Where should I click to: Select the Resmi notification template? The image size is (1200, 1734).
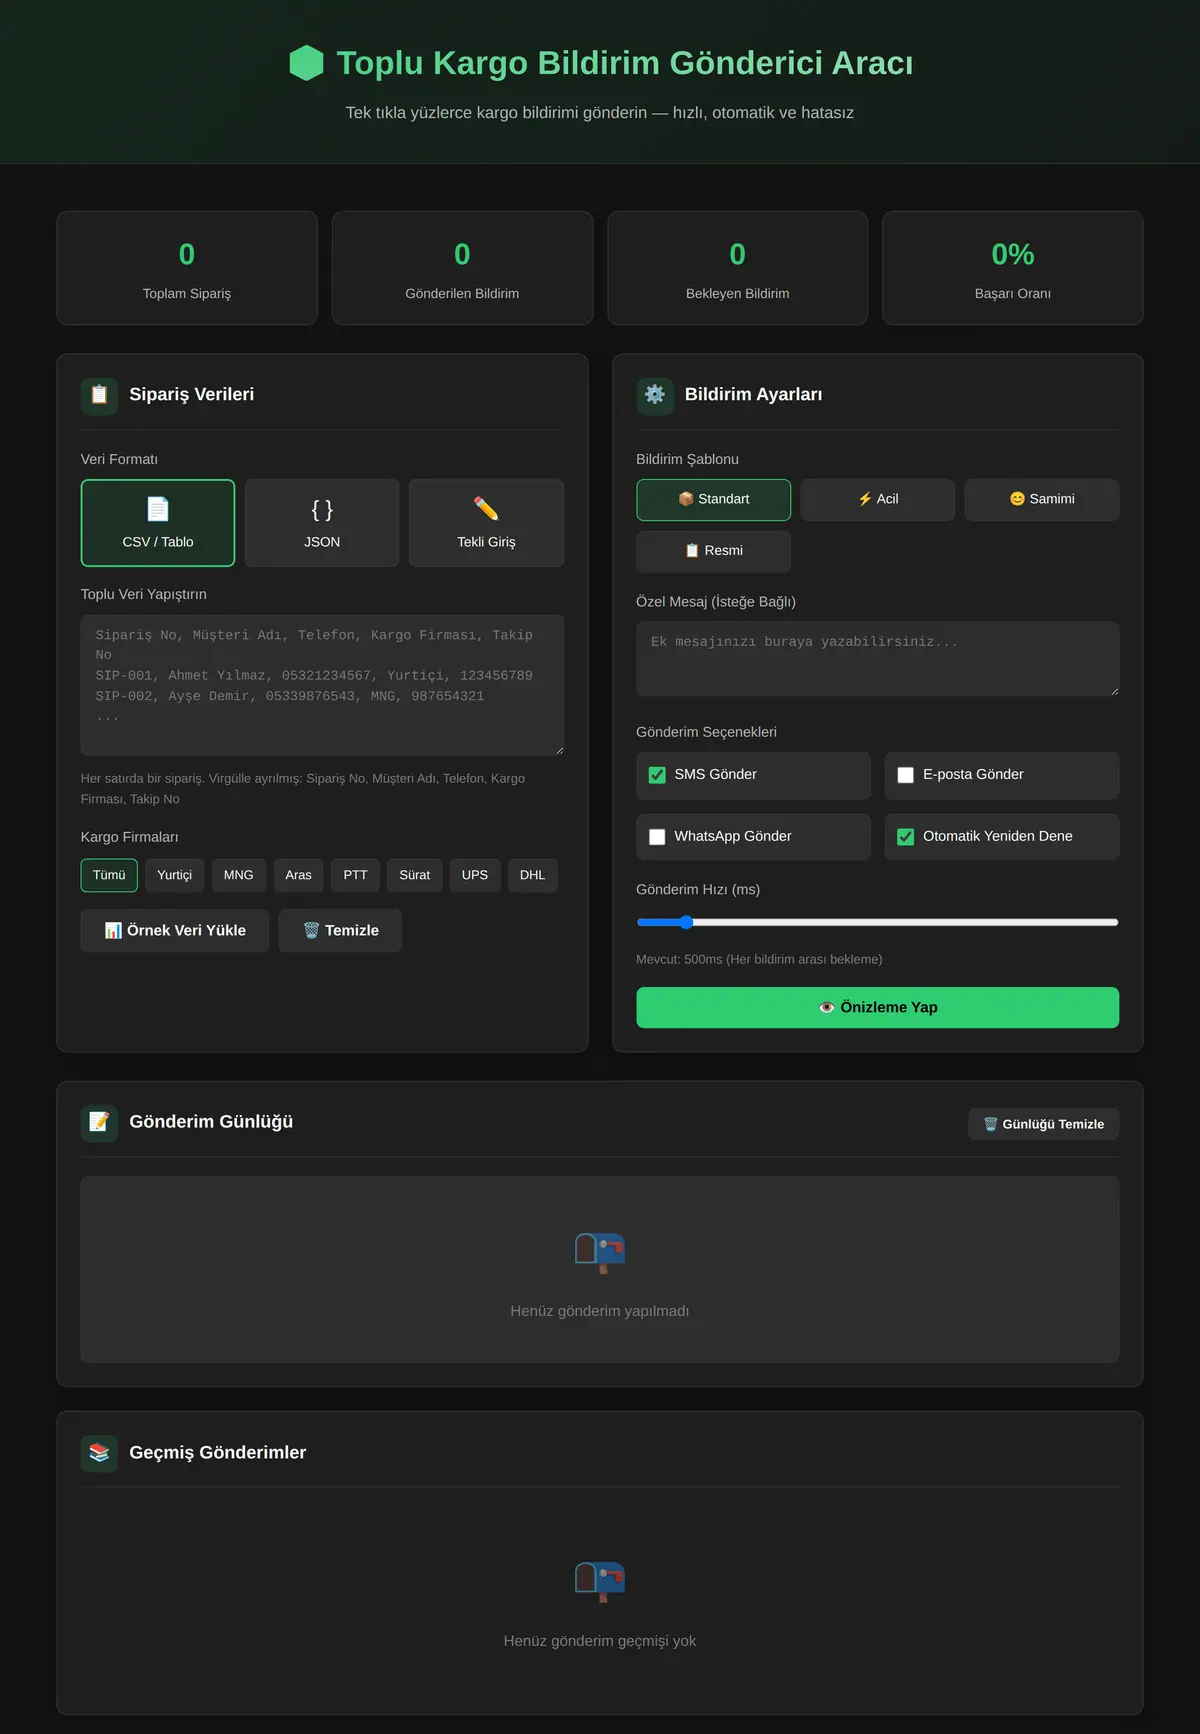coord(714,551)
